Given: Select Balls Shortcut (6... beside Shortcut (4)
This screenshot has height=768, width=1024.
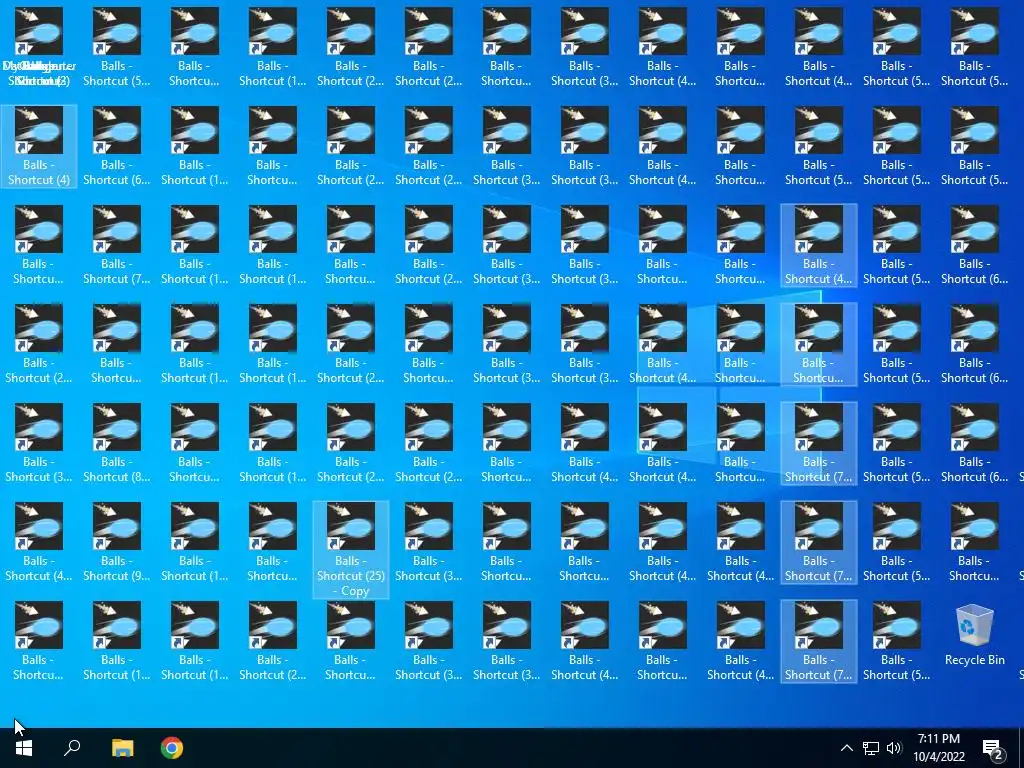Looking at the screenshot, I should pos(116,146).
